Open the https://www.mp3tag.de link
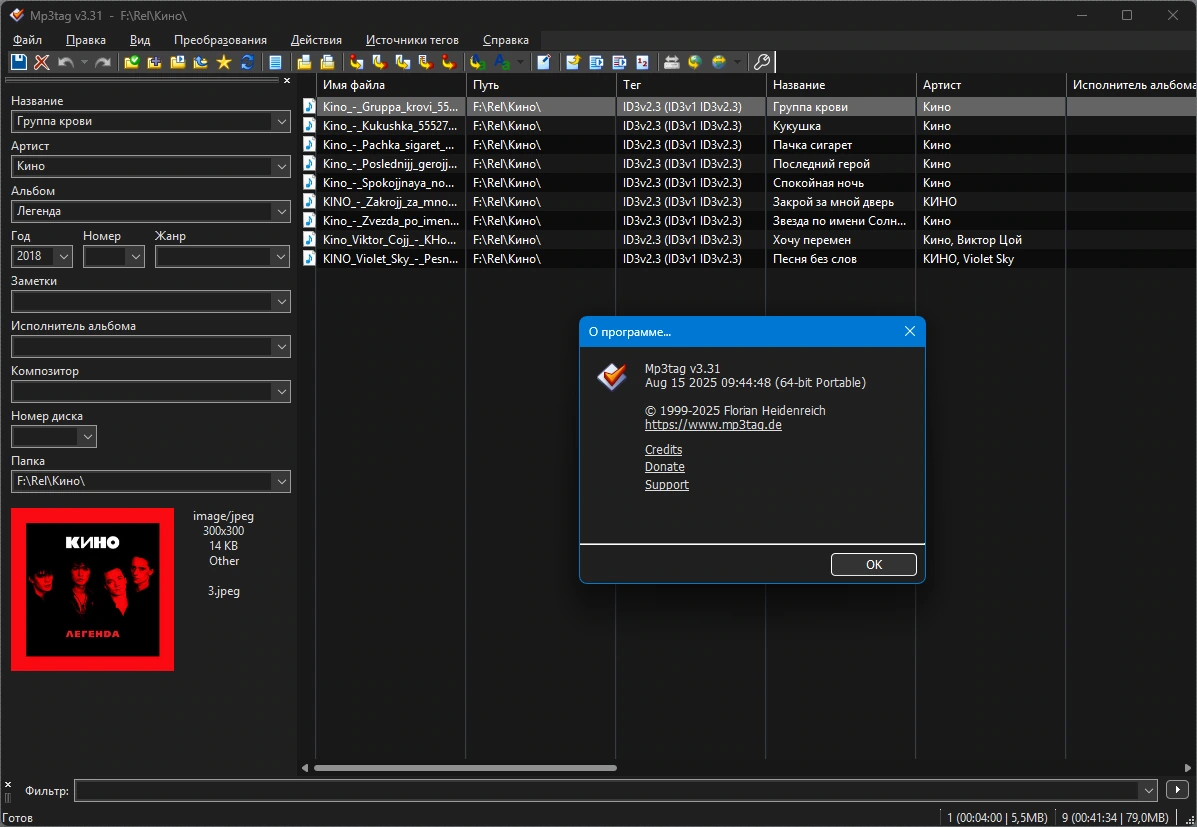 713,425
